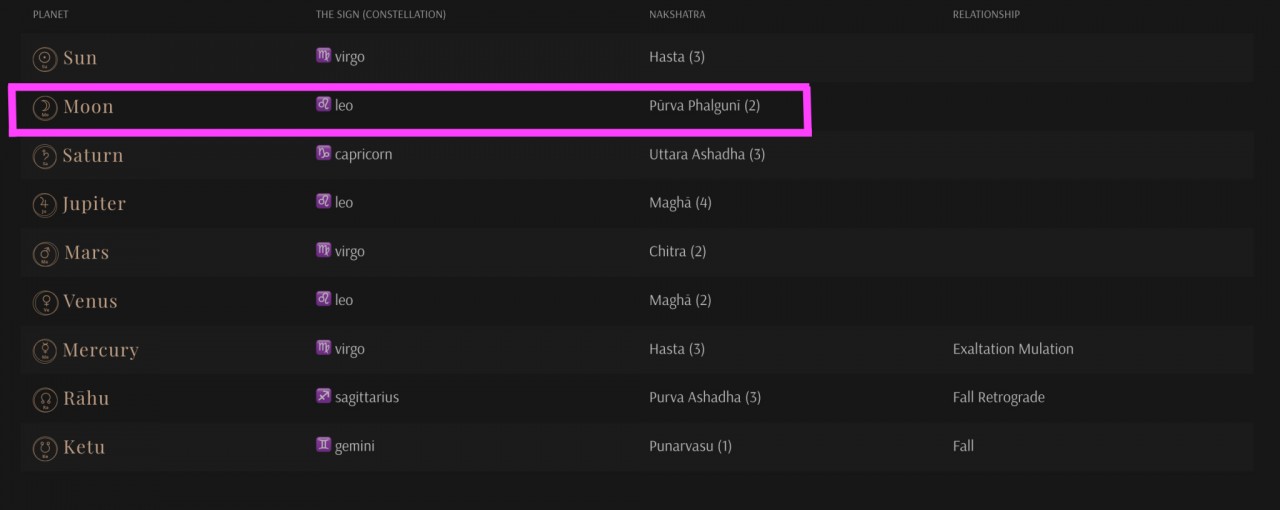Click the Purva Phalguni (2) nakshatra text
The width and height of the screenshot is (1280, 510).
[704, 105]
